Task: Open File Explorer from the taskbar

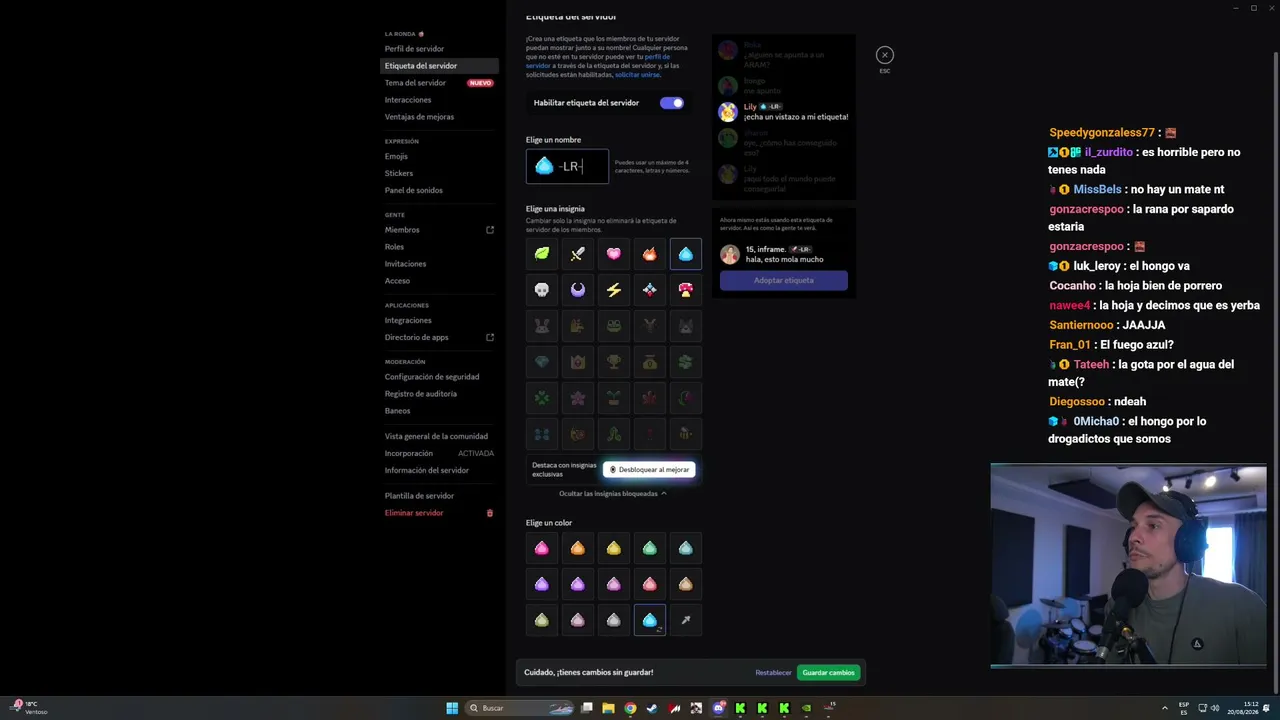Action: pyautogui.click(x=608, y=708)
